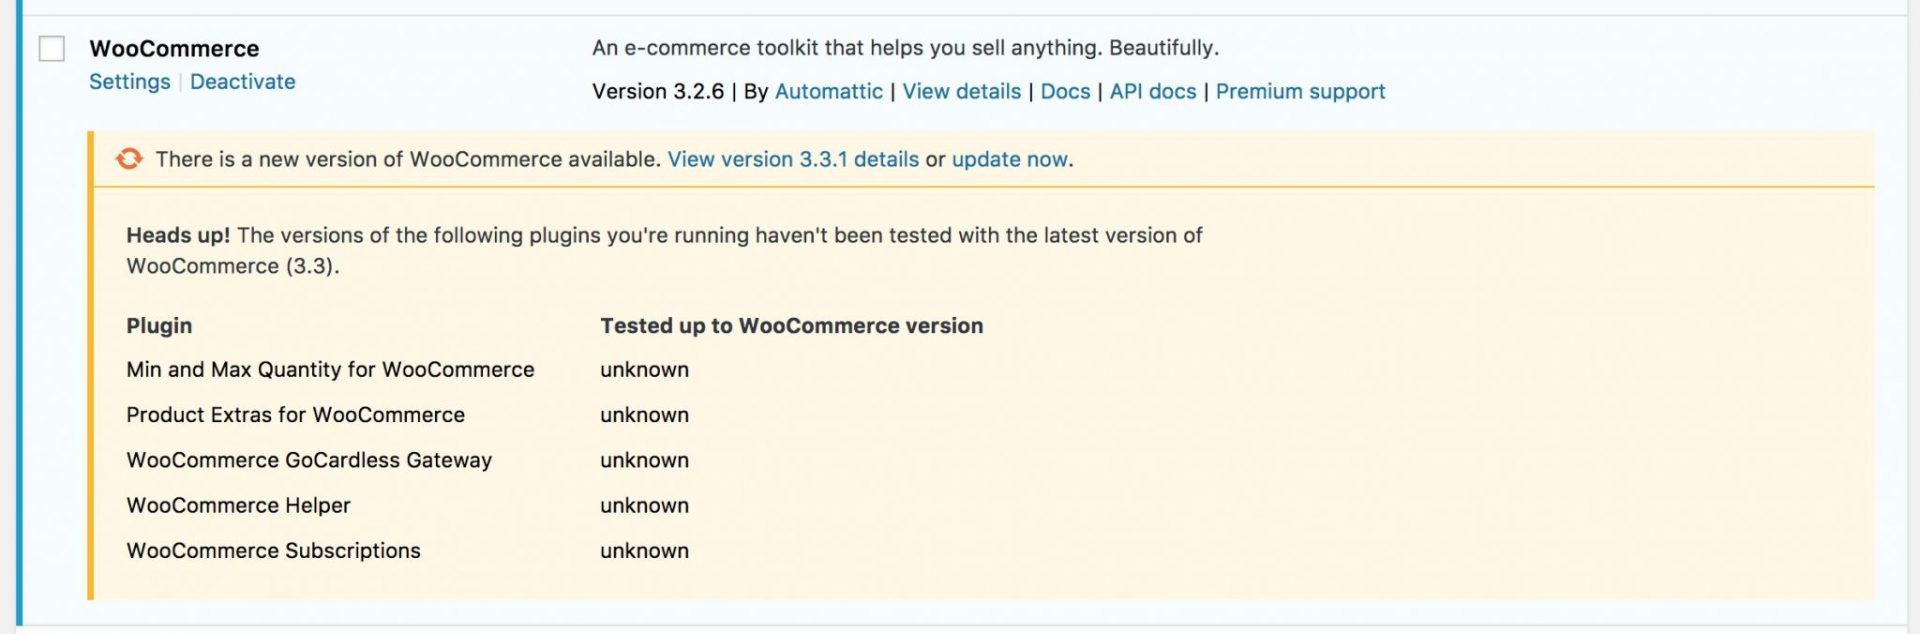Click the Tested up to version column header
Screen dimensions: 1920x634
(x=790, y=325)
